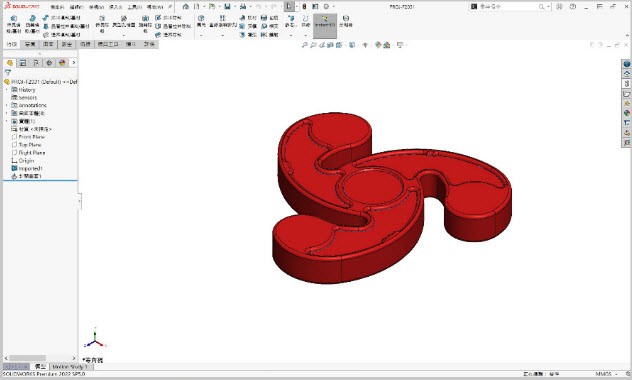The height and width of the screenshot is (380, 632).
Task: Pin the menu bar with the pushpin
Action: point(170,7)
